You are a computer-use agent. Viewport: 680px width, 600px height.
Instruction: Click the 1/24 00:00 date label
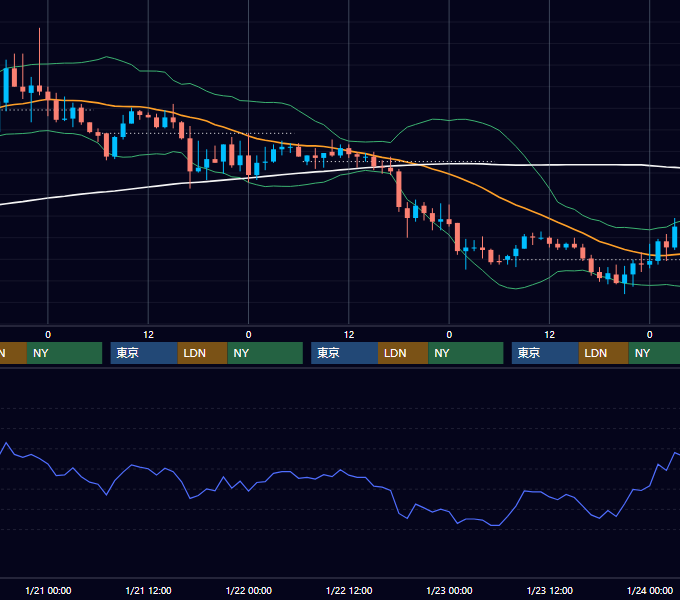(650, 590)
